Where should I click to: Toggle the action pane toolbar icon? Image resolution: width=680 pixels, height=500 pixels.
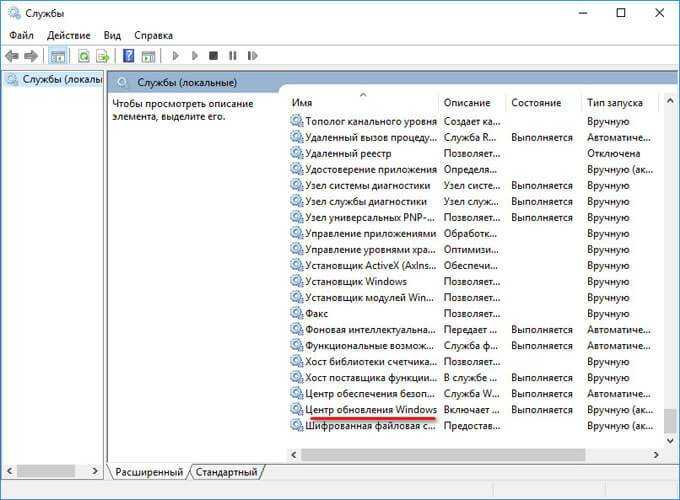click(x=148, y=56)
